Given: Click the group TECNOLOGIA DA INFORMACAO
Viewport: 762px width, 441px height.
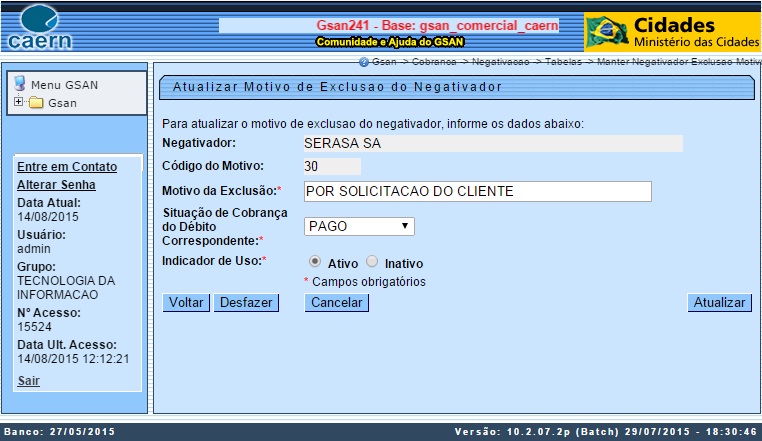Looking at the screenshot, I should [x=66, y=288].
